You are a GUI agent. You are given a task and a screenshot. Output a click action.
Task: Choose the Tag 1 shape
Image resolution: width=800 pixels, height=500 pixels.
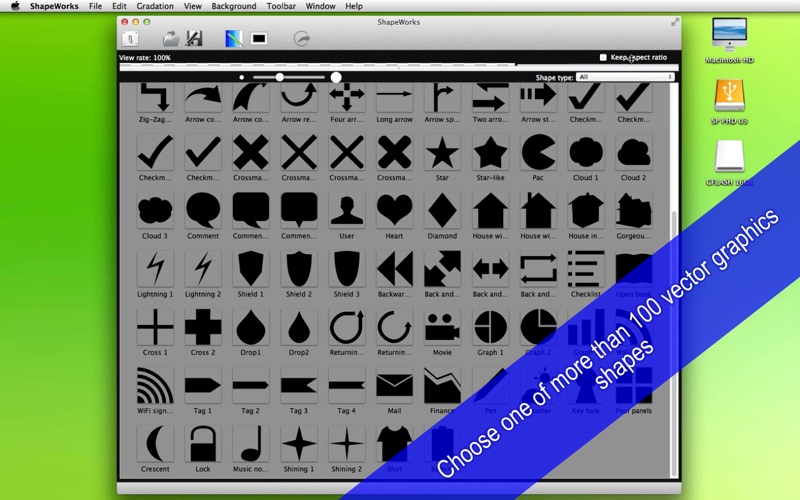tap(203, 385)
